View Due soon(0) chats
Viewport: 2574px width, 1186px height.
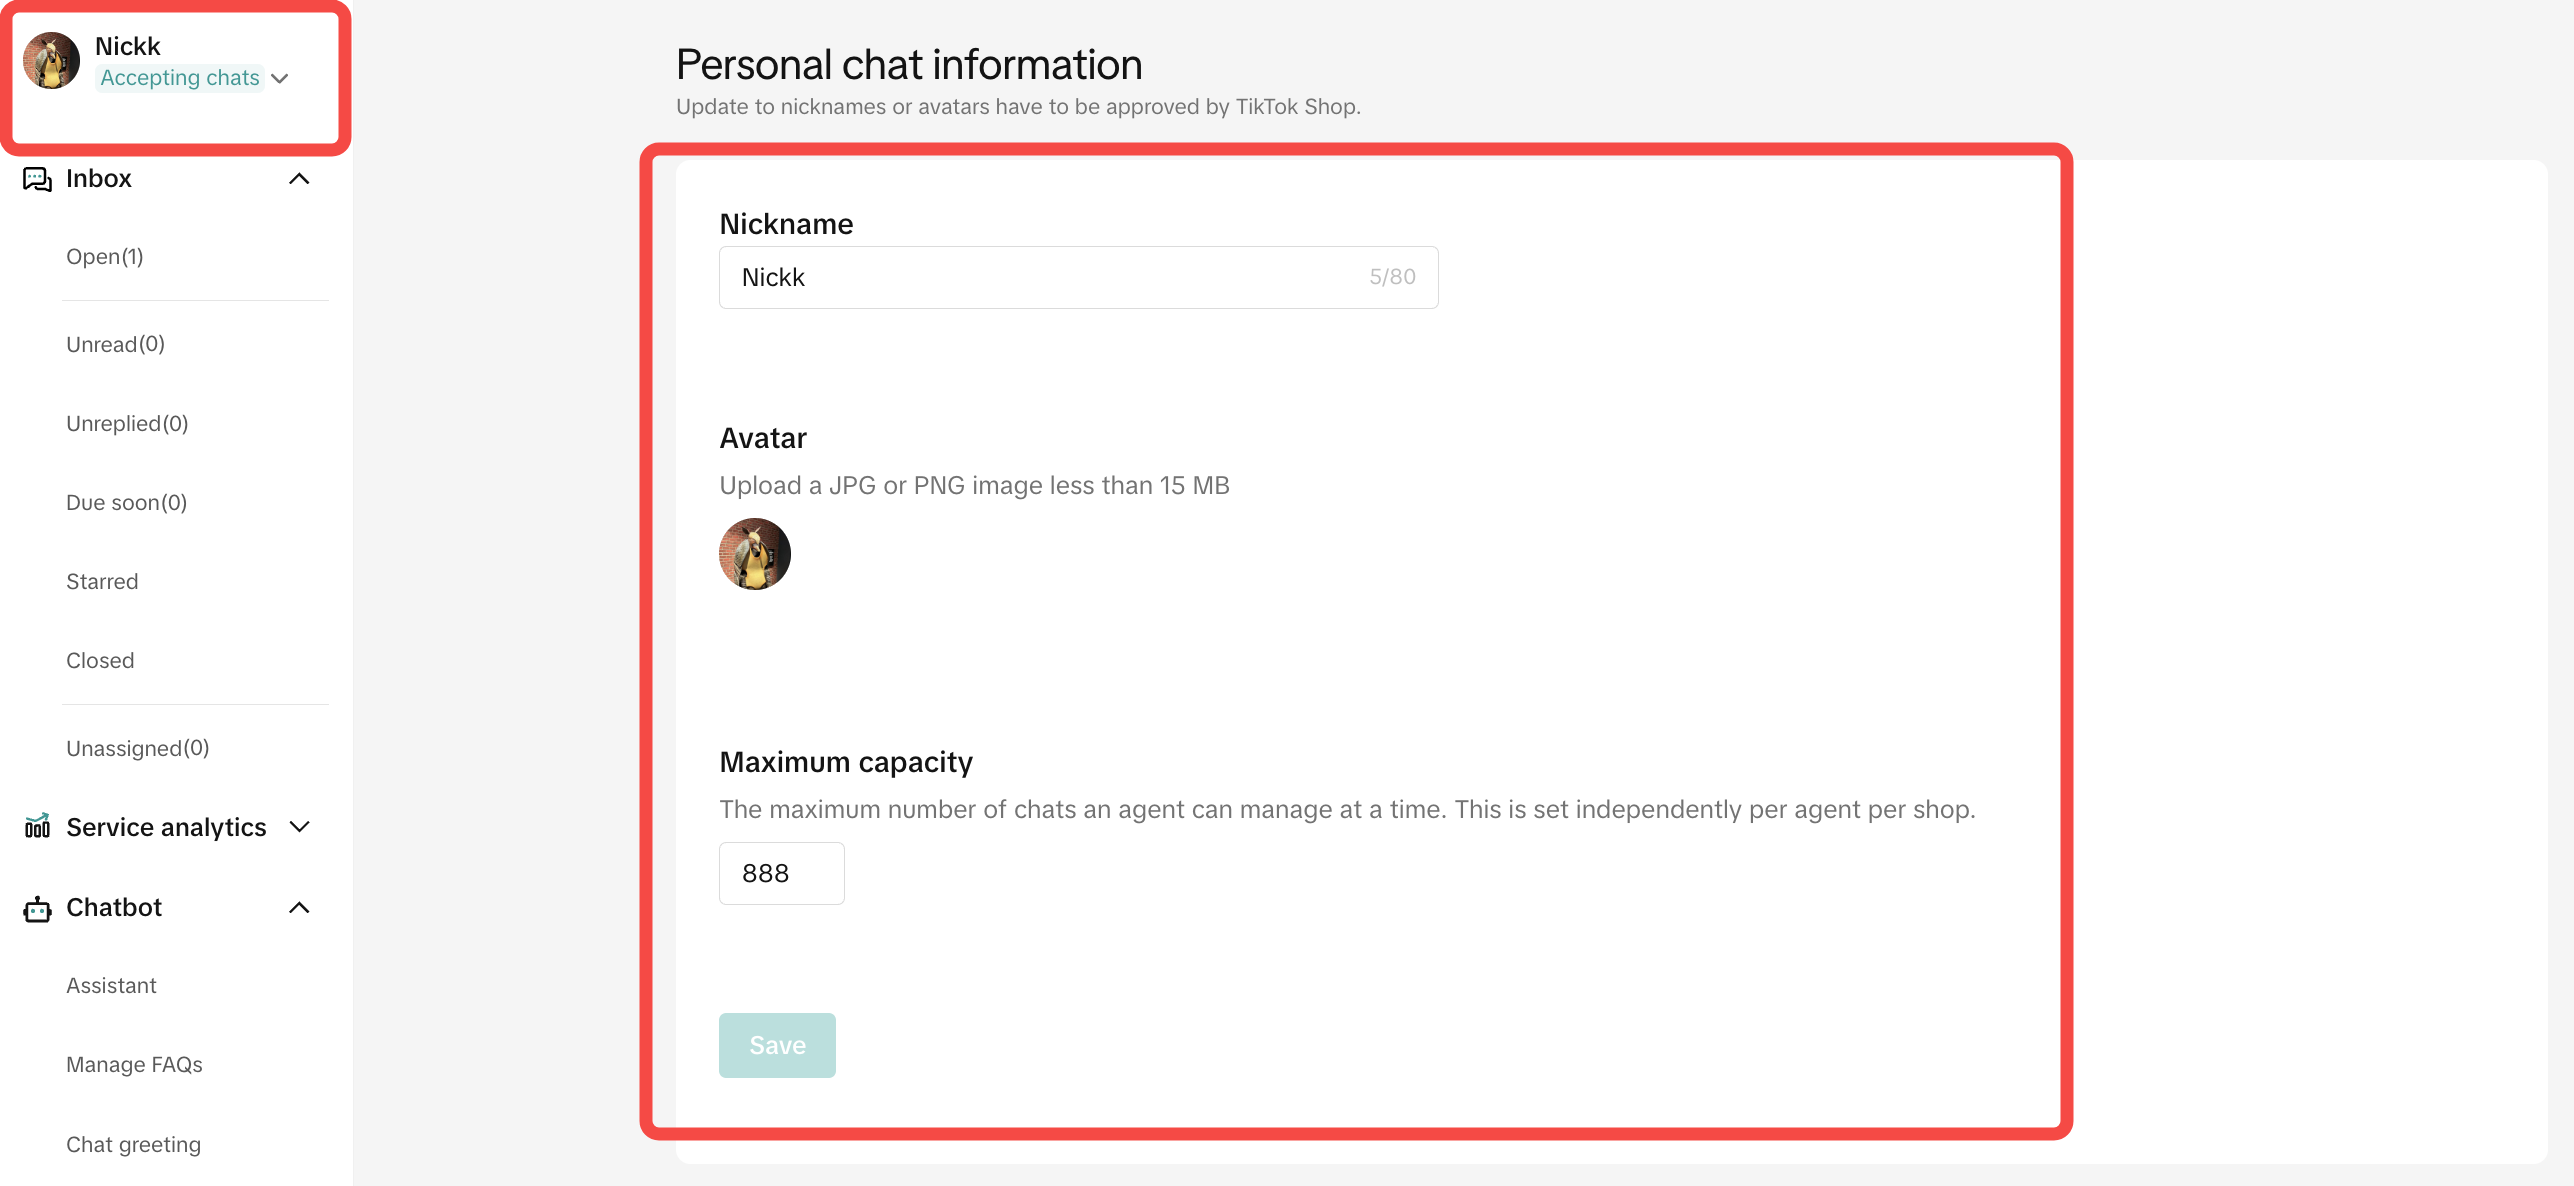pos(126,503)
